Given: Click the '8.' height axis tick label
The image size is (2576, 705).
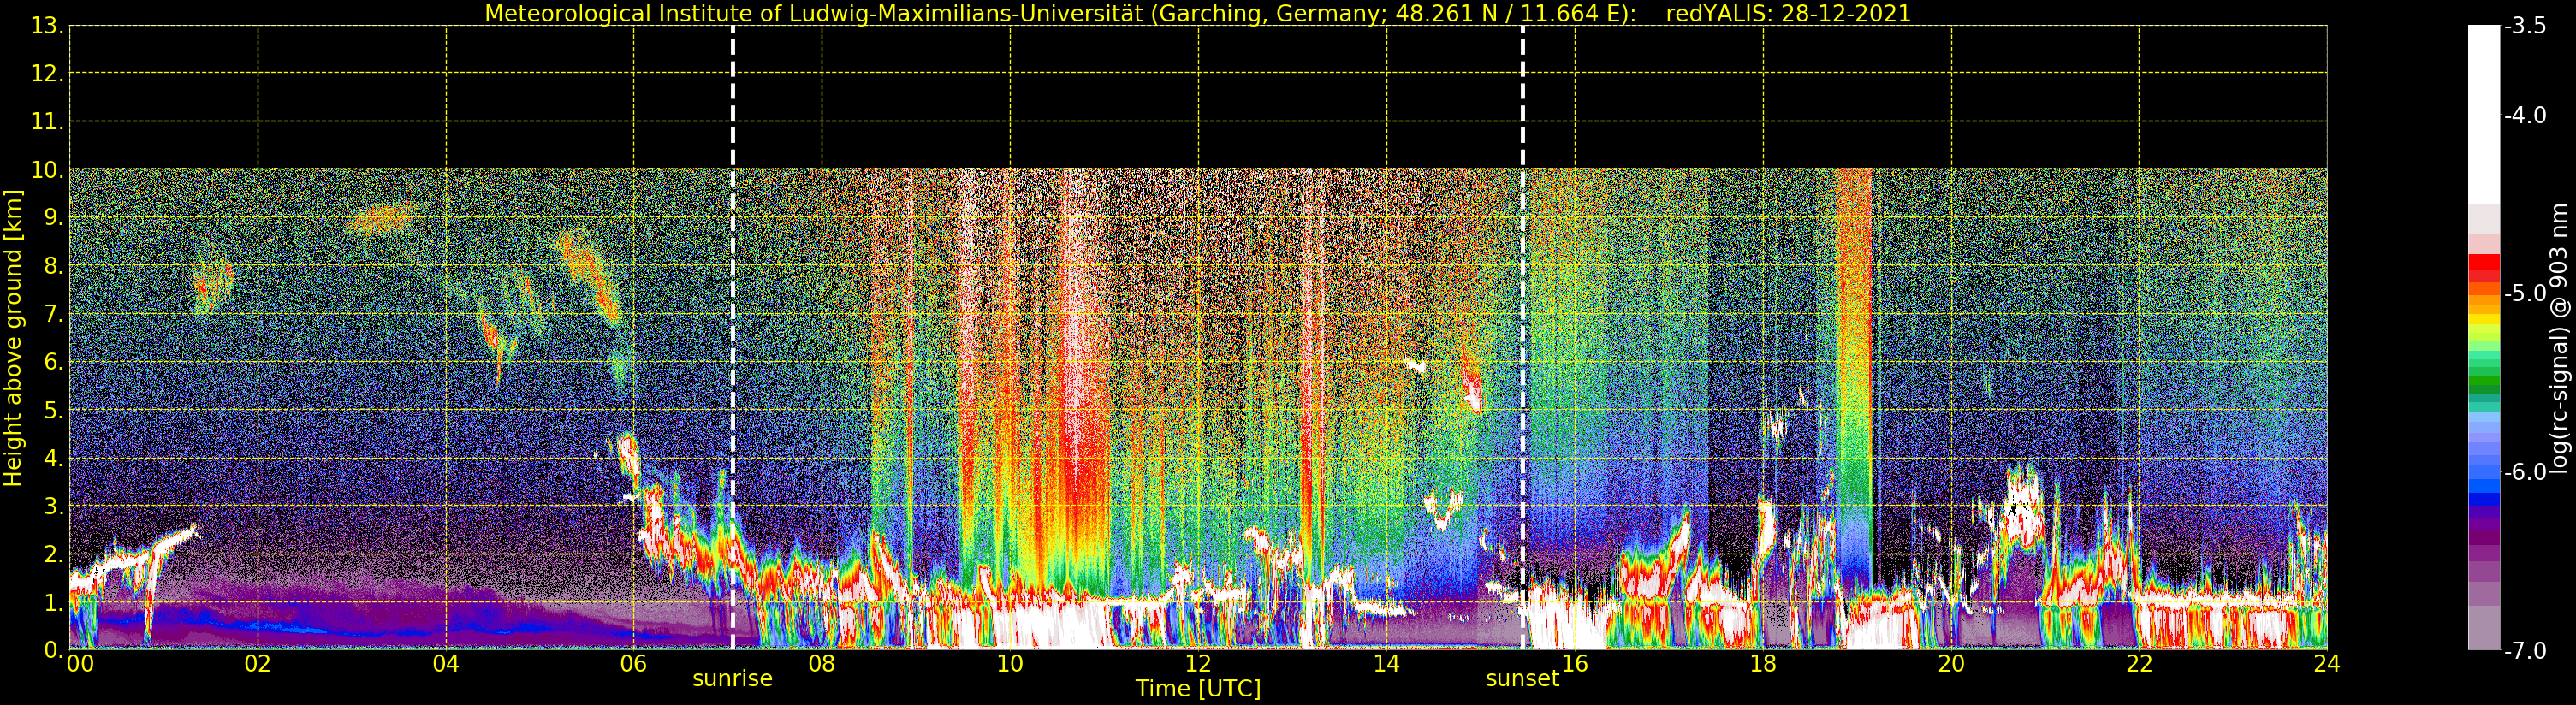Looking at the screenshot, I should pyautogui.click(x=54, y=266).
